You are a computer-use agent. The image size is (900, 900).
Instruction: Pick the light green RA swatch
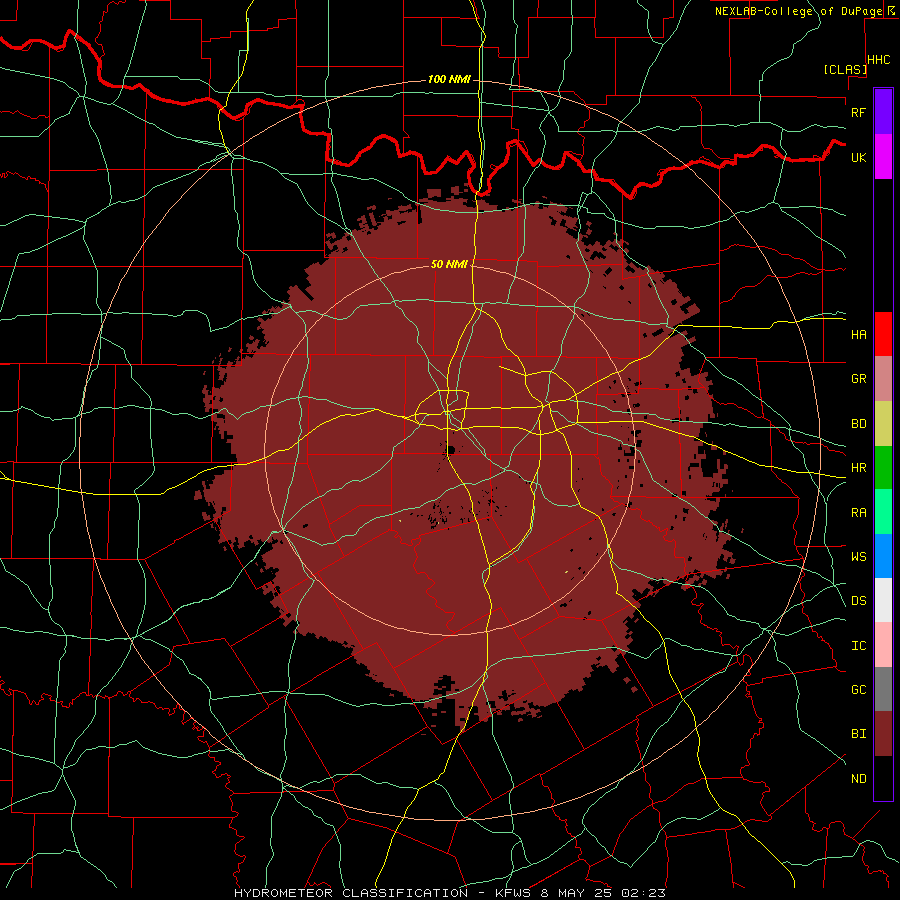[x=883, y=512]
